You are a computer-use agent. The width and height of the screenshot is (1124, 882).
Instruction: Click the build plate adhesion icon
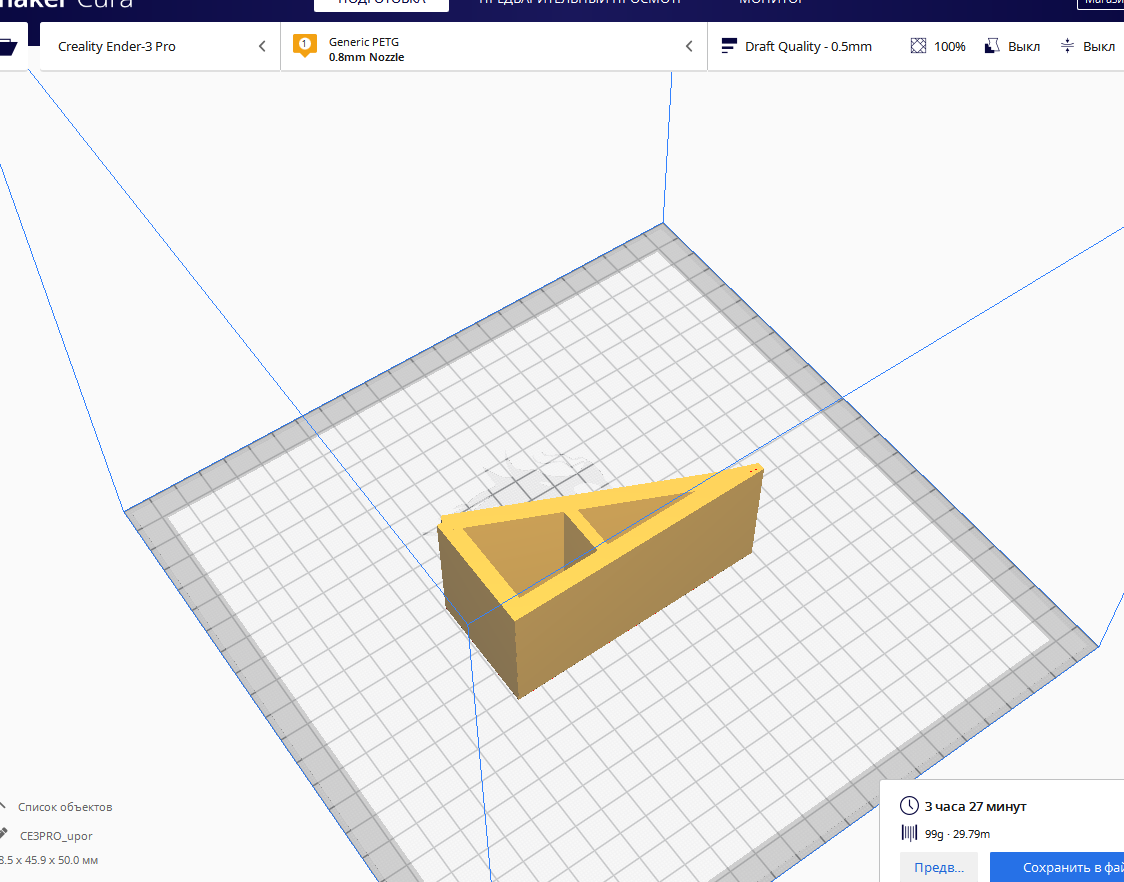(1067, 46)
